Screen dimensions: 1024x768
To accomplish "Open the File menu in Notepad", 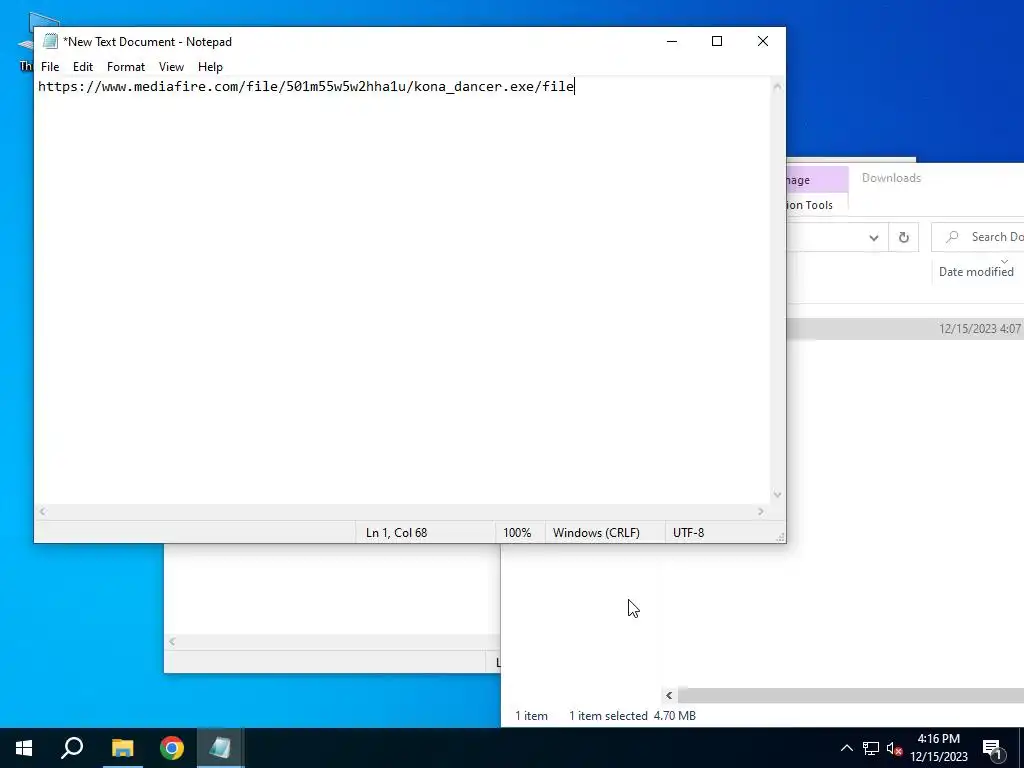I will pyautogui.click(x=50, y=67).
